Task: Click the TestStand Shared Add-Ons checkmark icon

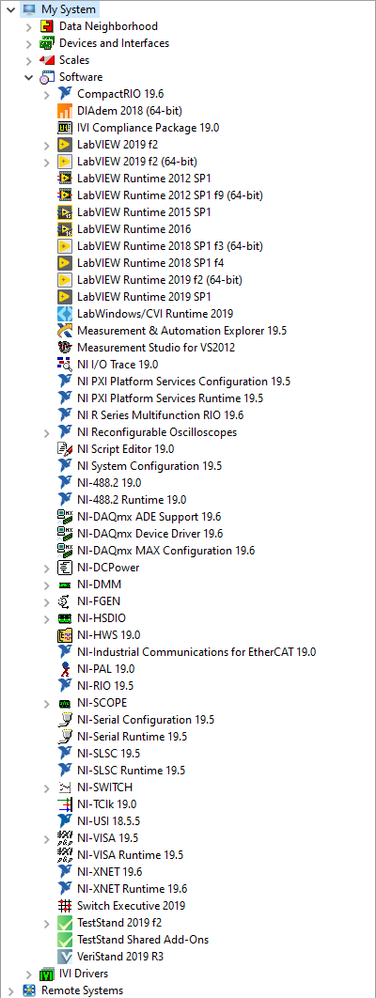Action: [65, 939]
